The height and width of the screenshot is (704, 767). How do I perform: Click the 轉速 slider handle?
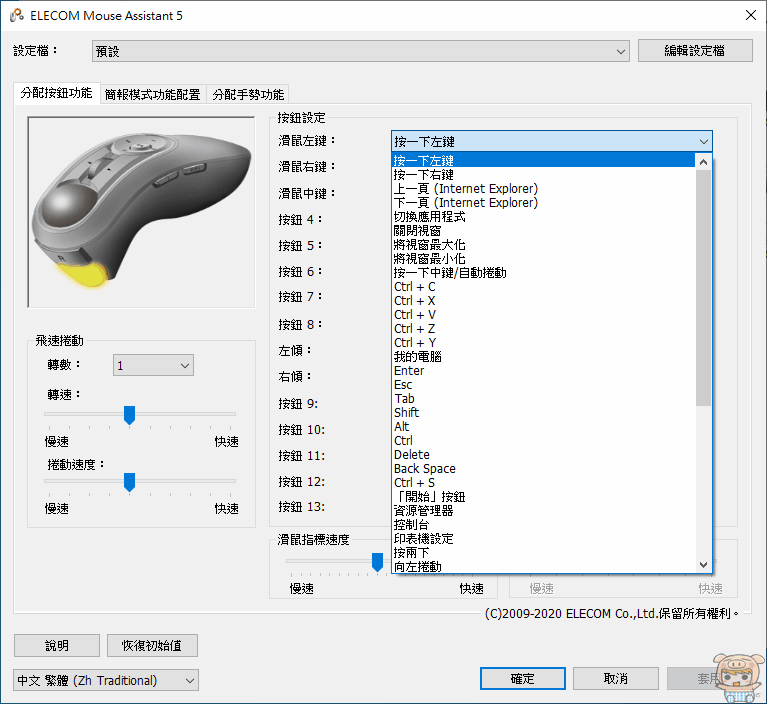[x=129, y=415]
